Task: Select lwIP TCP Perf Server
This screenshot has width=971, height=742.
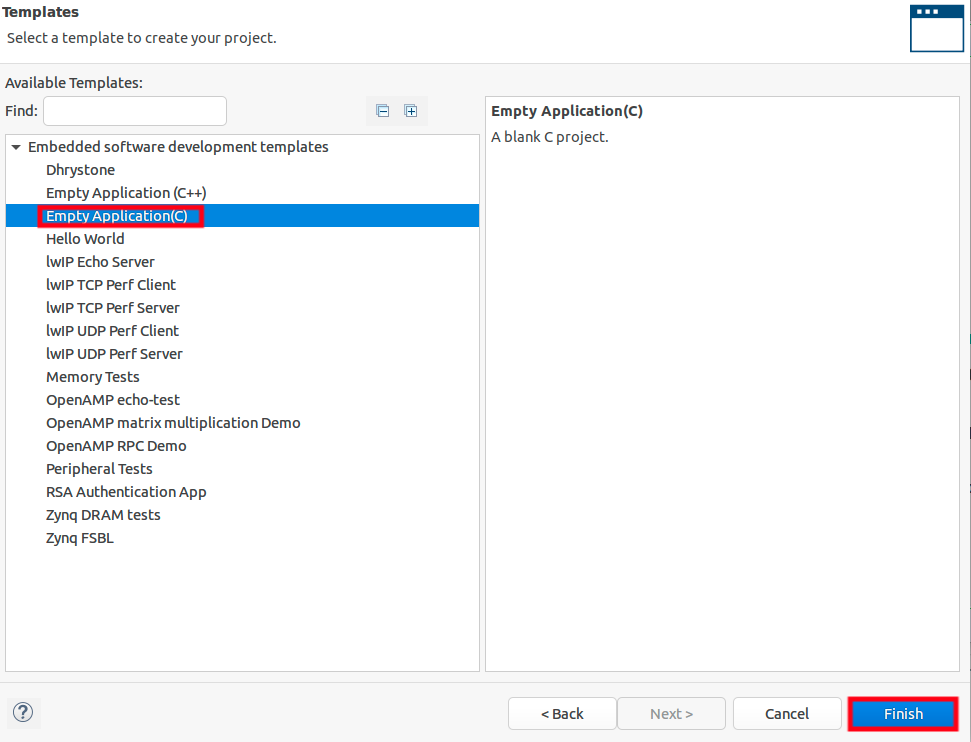Action: click(113, 308)
